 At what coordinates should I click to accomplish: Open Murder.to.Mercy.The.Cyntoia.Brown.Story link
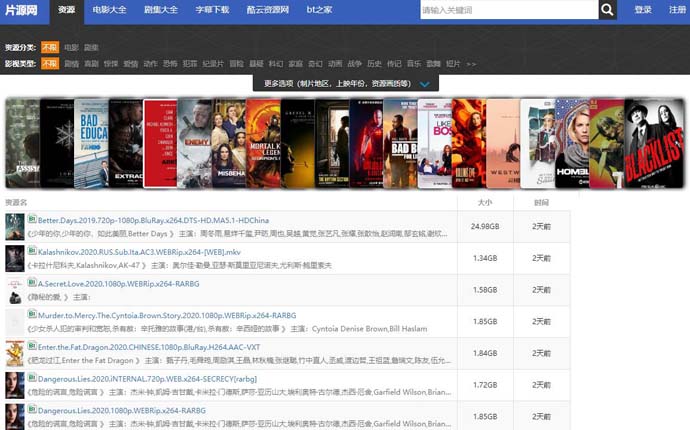click(167, 316)
